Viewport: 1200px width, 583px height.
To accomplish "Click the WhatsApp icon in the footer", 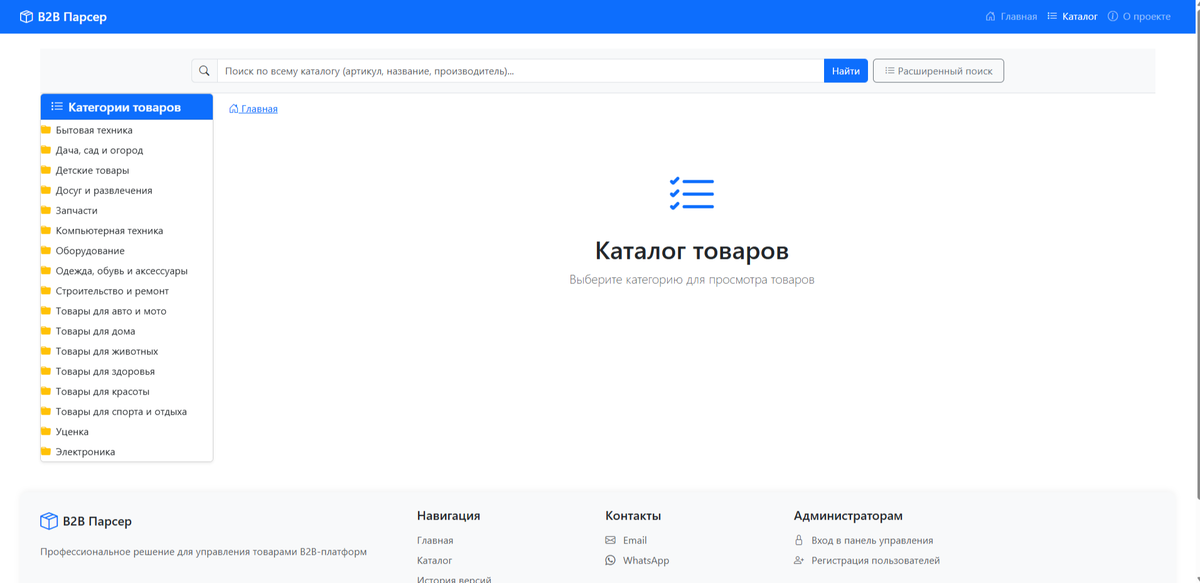I will pos(610,560).
